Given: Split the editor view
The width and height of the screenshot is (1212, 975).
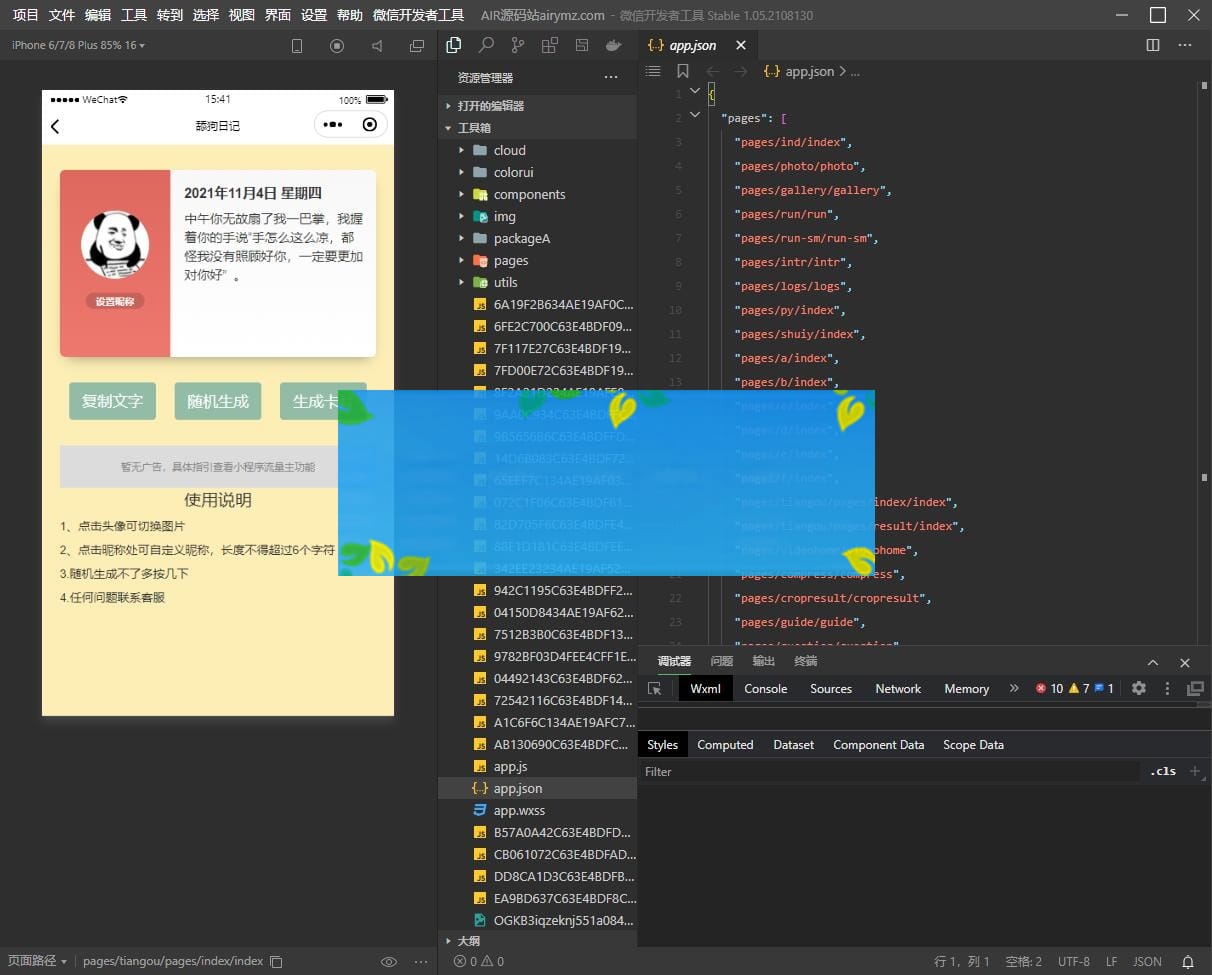Looking at the screenshot, I should click(x=1153, y=45).
